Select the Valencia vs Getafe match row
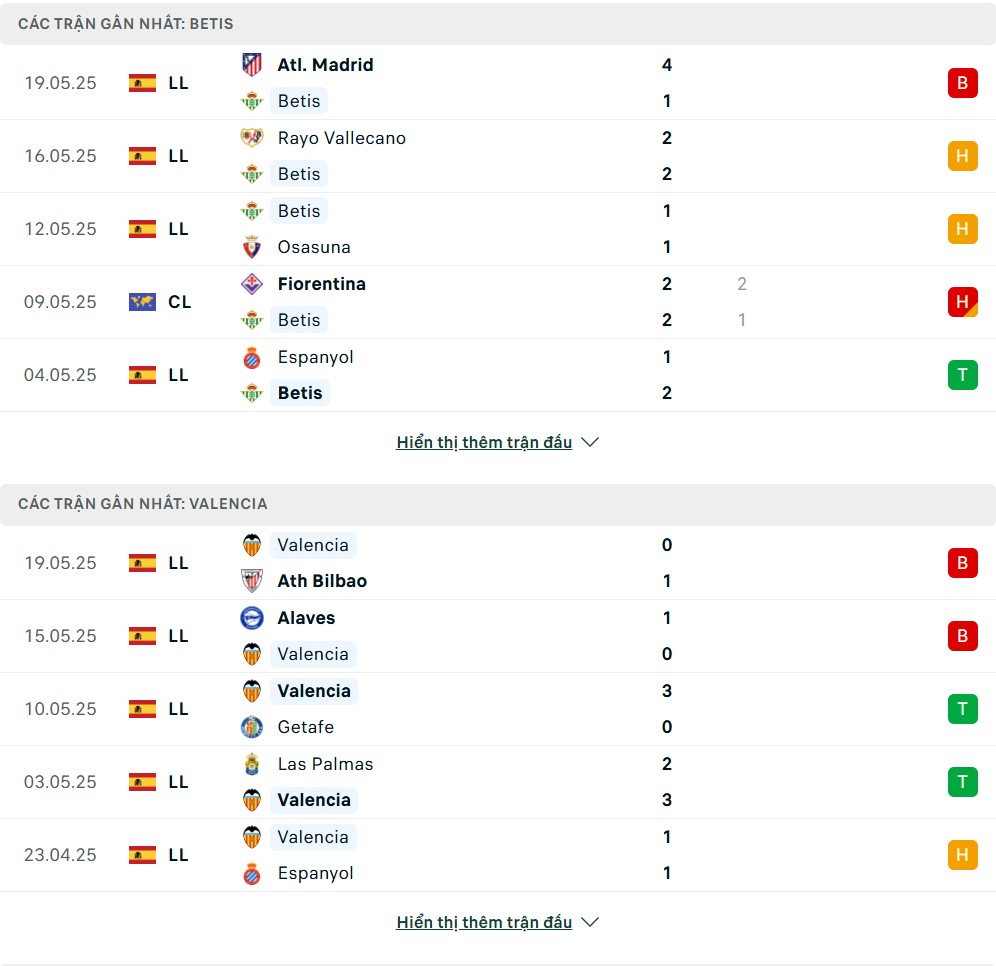Screen dimensions: 996x966 (x=498, y=709)
